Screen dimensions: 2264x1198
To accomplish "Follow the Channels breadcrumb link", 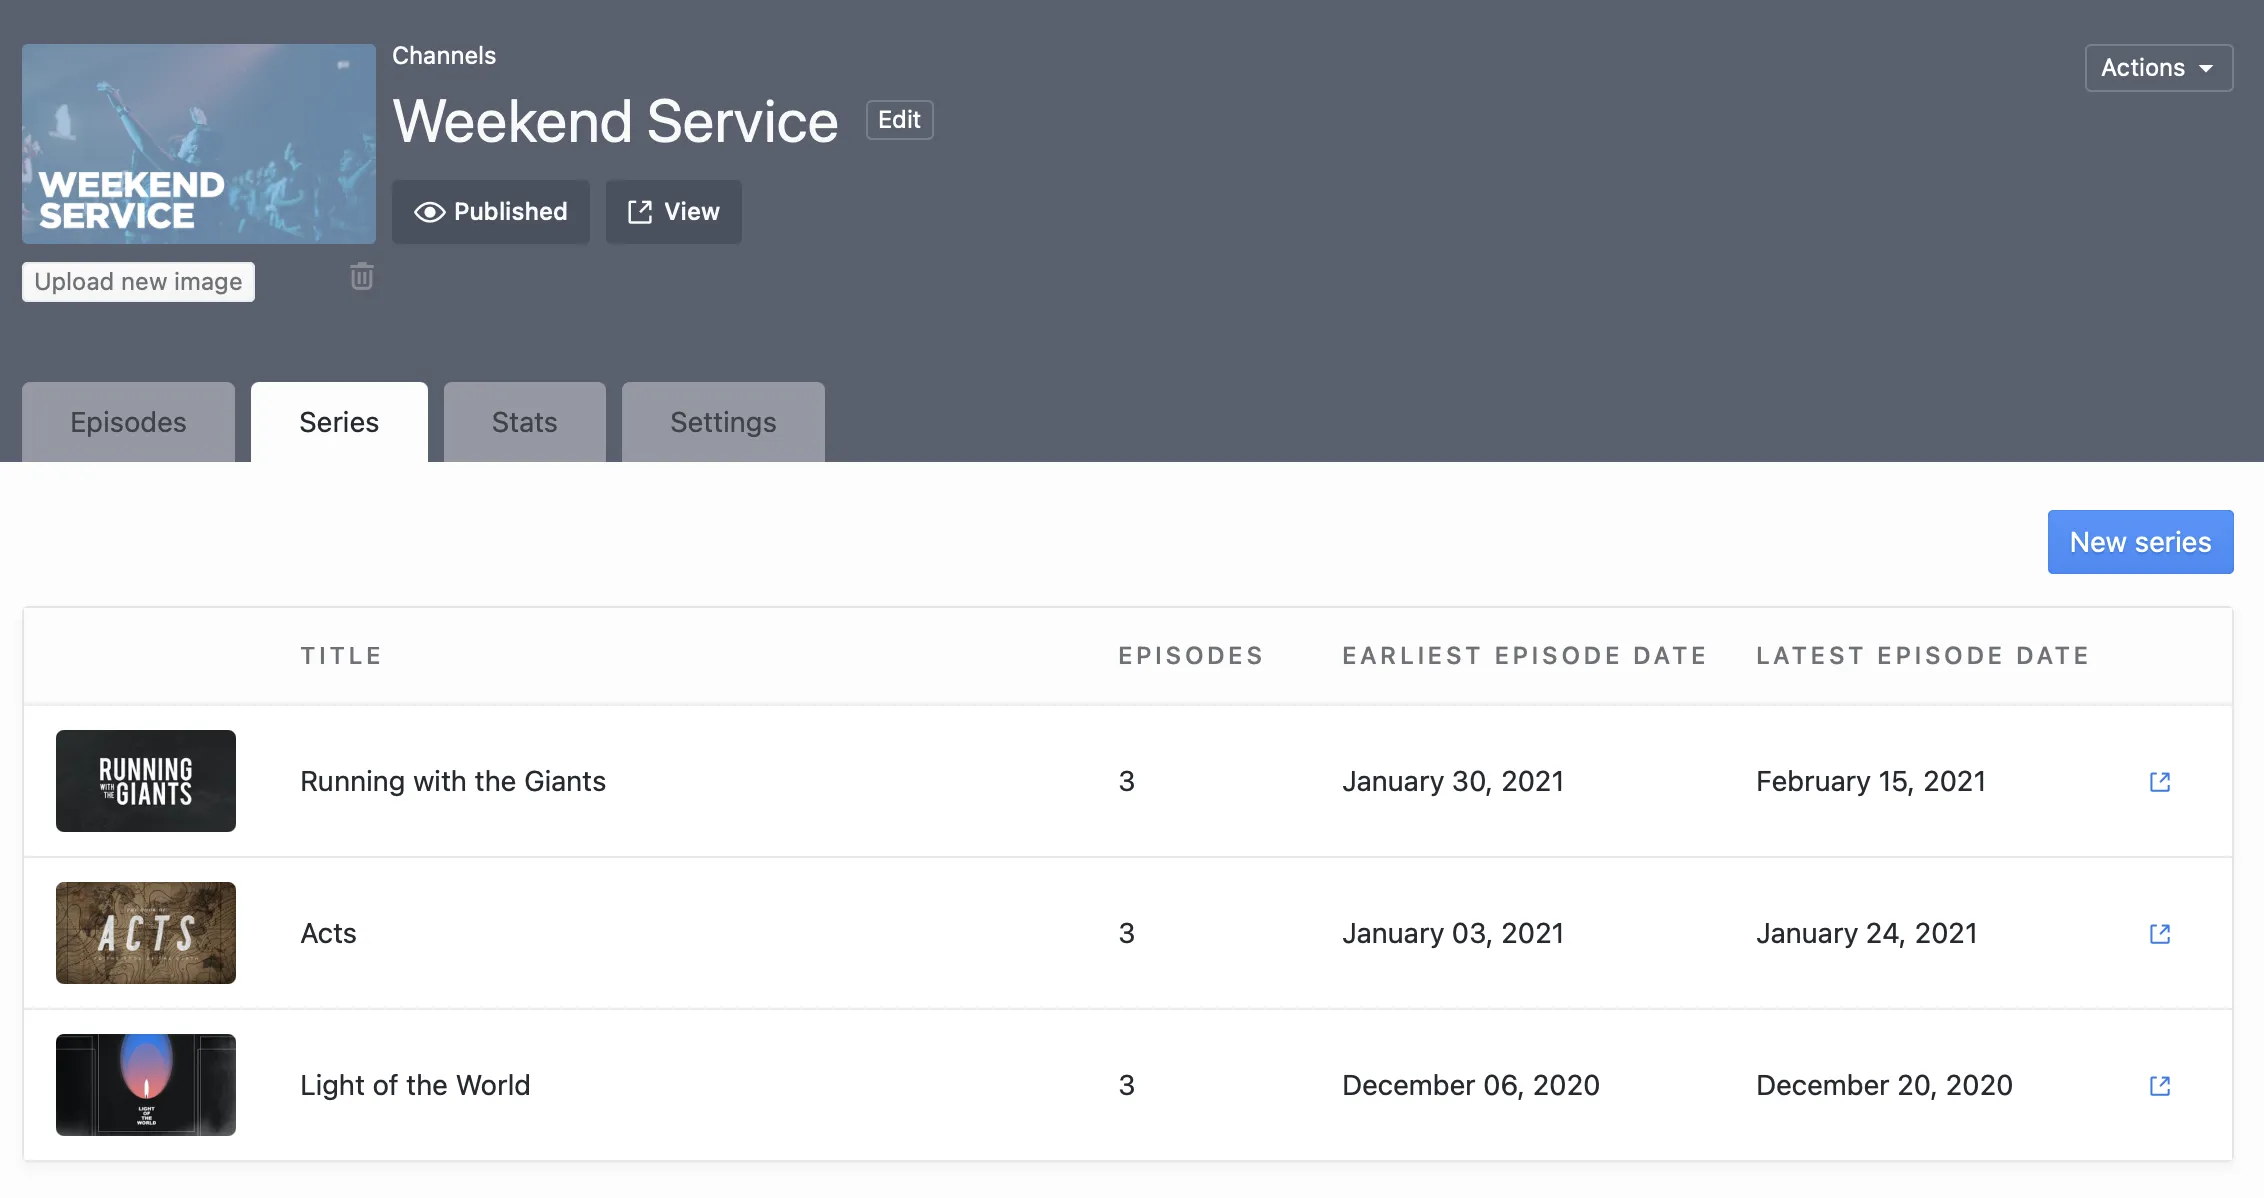I will pyautogui.click(x=444, y=56).
